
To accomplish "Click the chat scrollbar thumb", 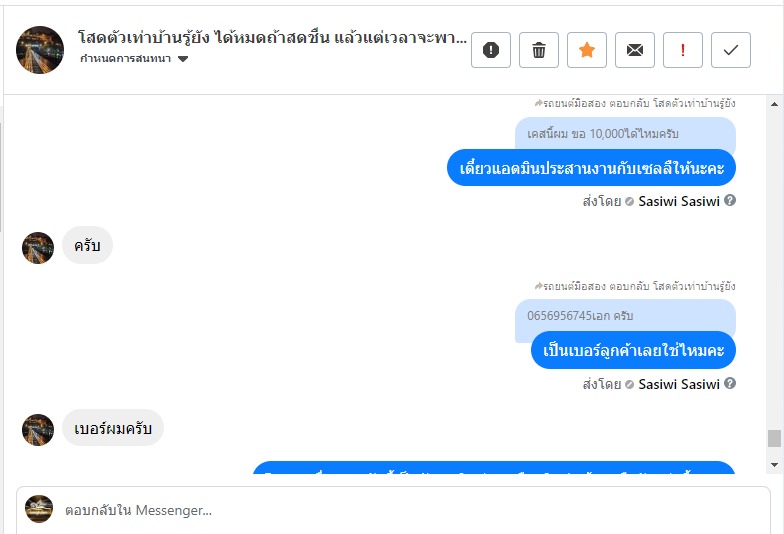I will point(774,438).
